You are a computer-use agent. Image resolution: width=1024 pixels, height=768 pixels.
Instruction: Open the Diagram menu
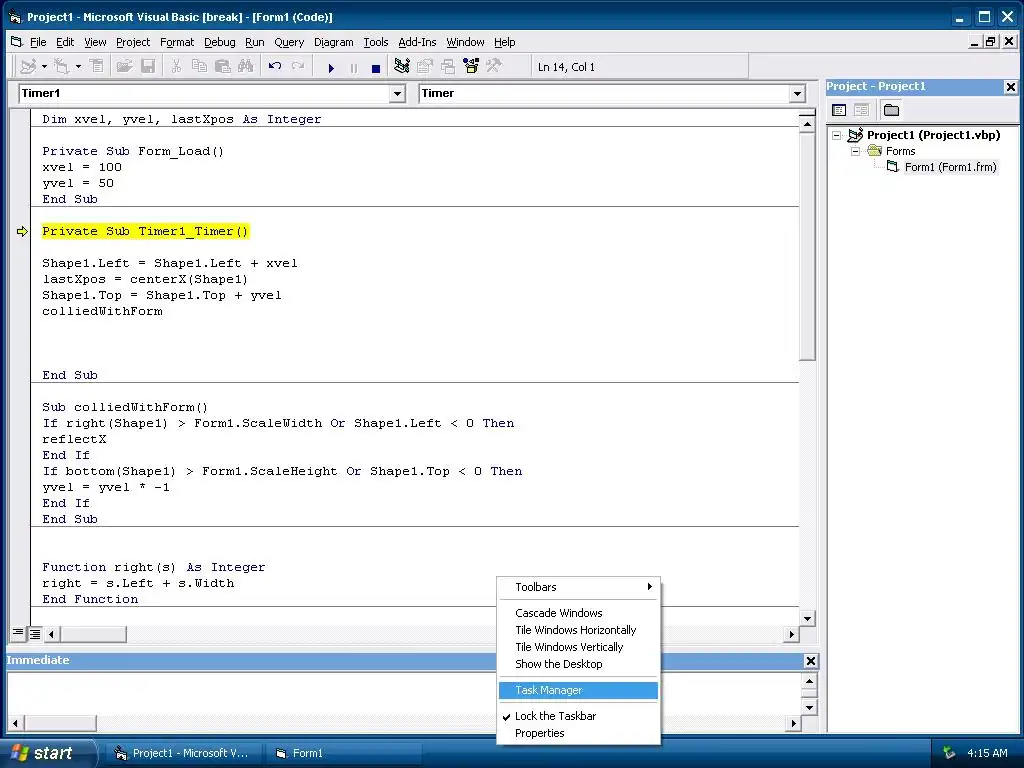coord(334,42)
